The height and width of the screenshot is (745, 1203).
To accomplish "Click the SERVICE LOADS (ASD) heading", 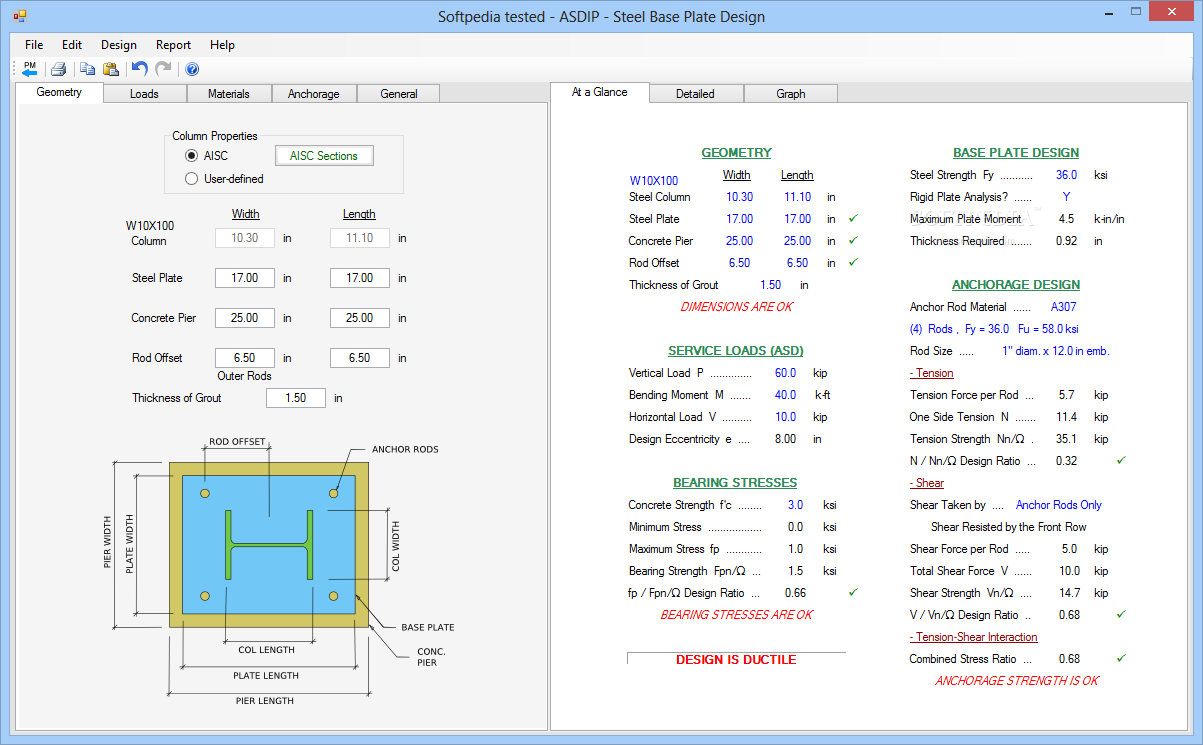I will pos(736,351).
